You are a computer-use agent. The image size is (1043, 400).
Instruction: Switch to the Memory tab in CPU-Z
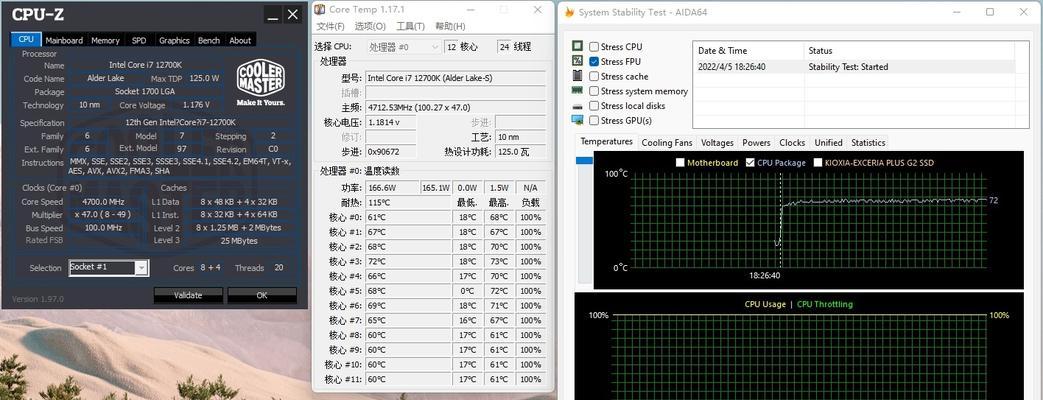[x=105, y=40]
